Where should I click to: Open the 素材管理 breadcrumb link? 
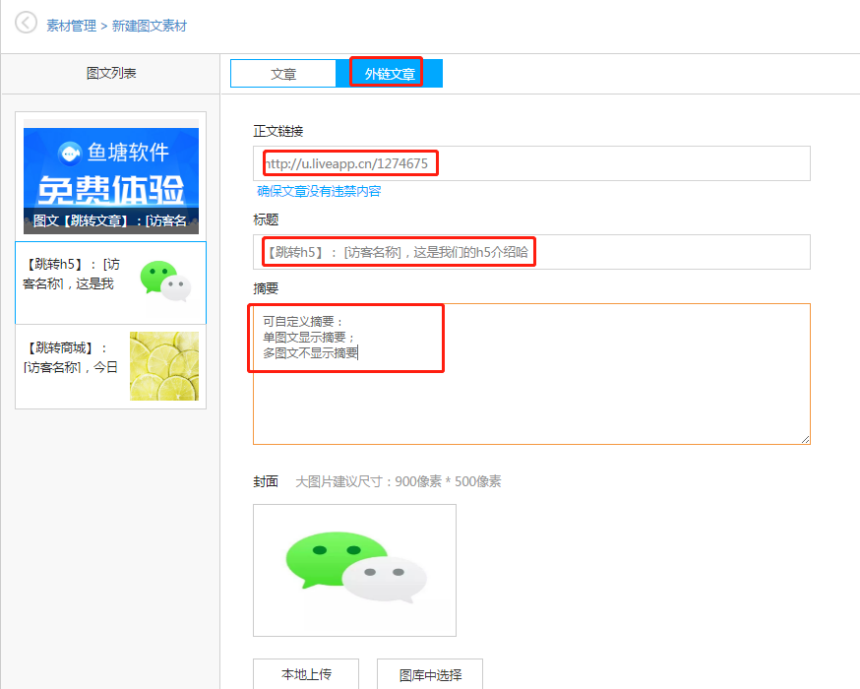[71, 26]
